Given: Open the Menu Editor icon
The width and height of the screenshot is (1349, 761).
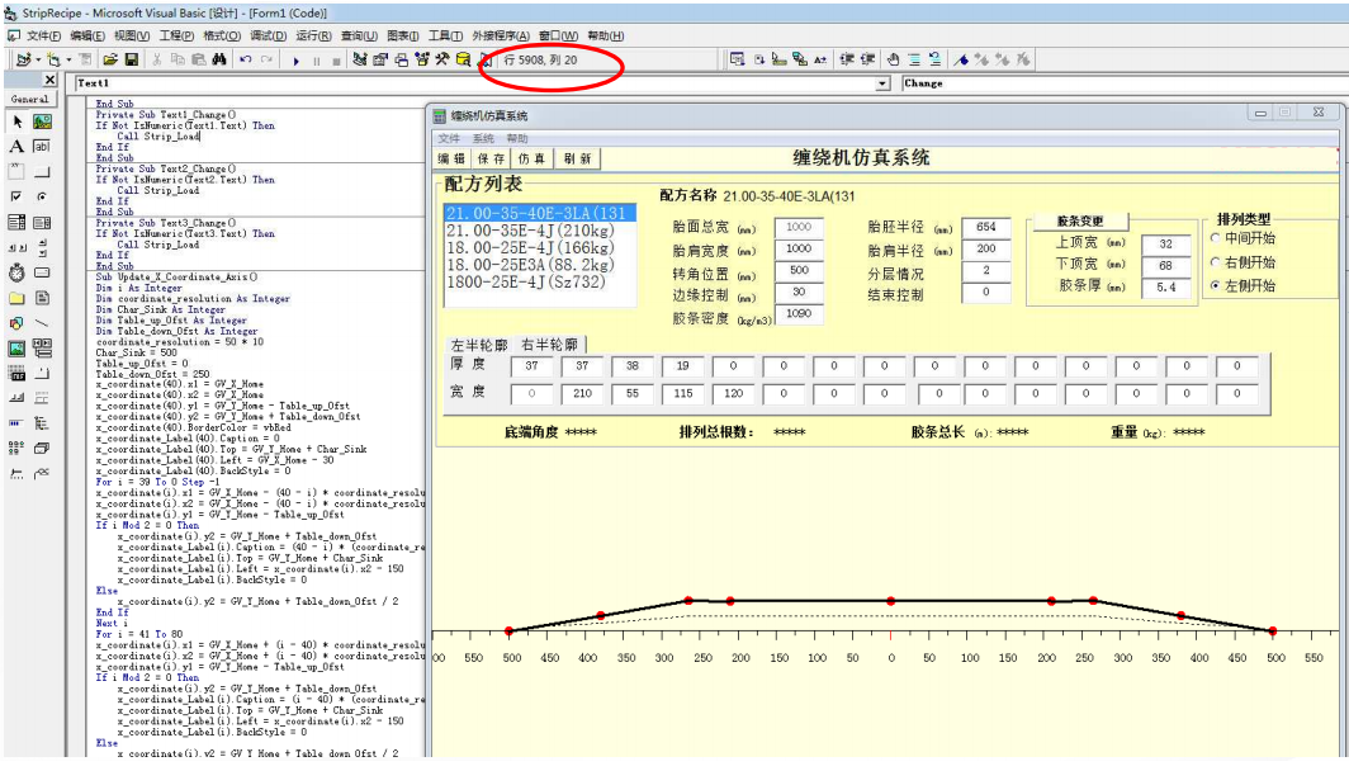Looking at the screenshot, I should (x=86, y=60).
